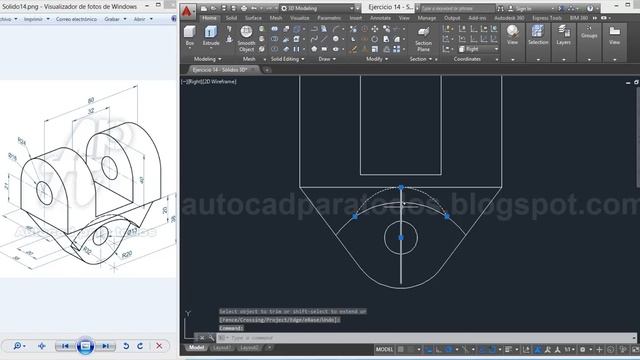640x360 pixels.
Task: Select the Move tool in Modify panel
Action: click(374, 29)
